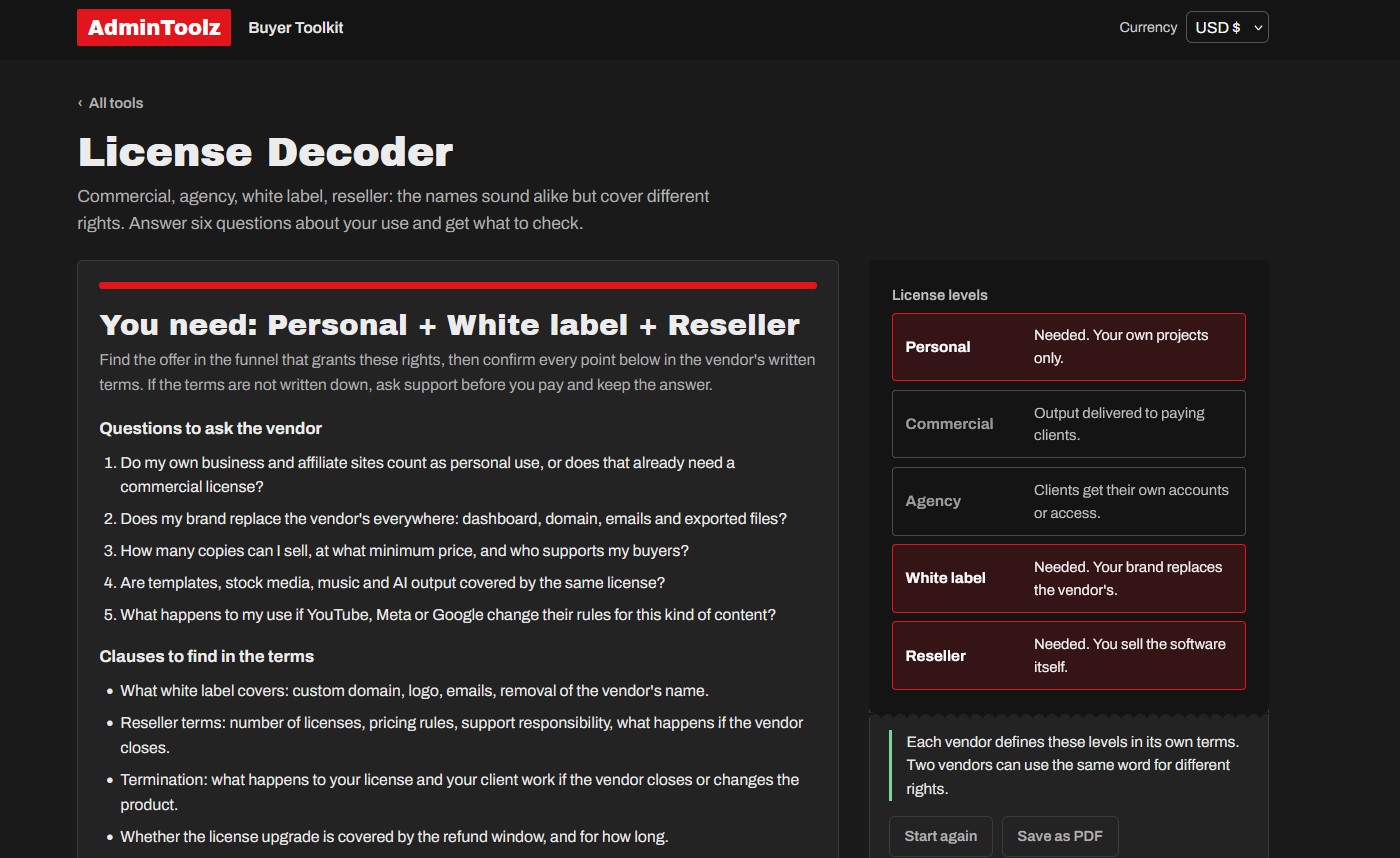Click 'Output delivered to paying clients' description
This screenshot has height=858, width=1400.
tap(1119, 424)
